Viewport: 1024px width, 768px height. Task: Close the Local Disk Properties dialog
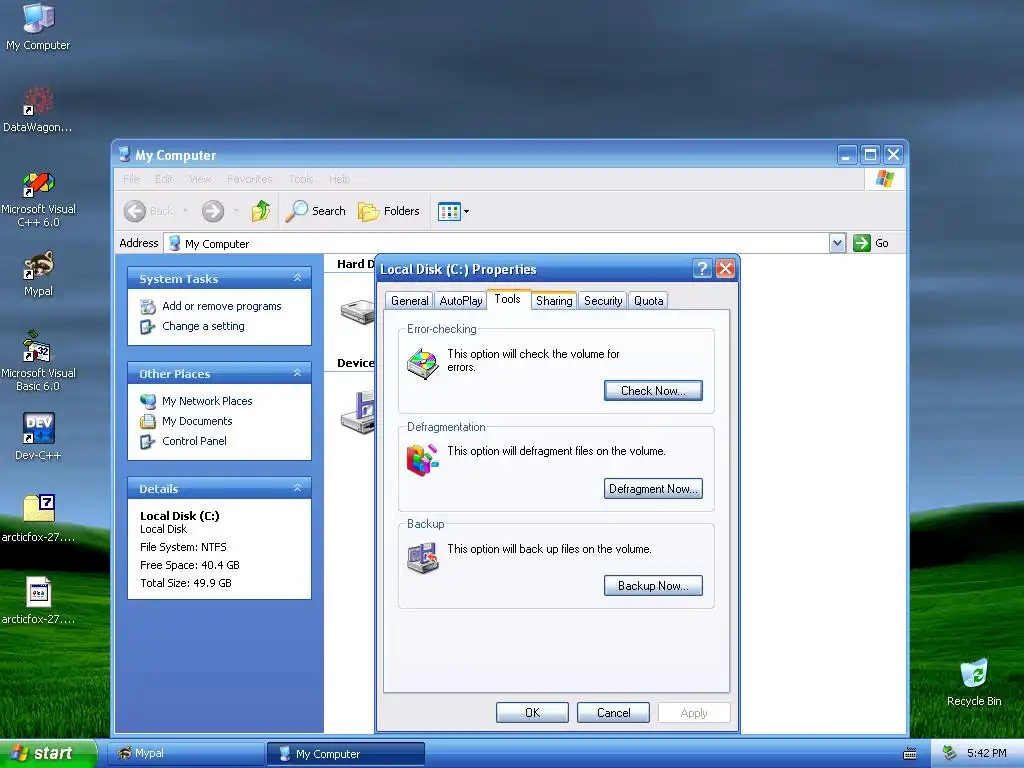point(726,268)
